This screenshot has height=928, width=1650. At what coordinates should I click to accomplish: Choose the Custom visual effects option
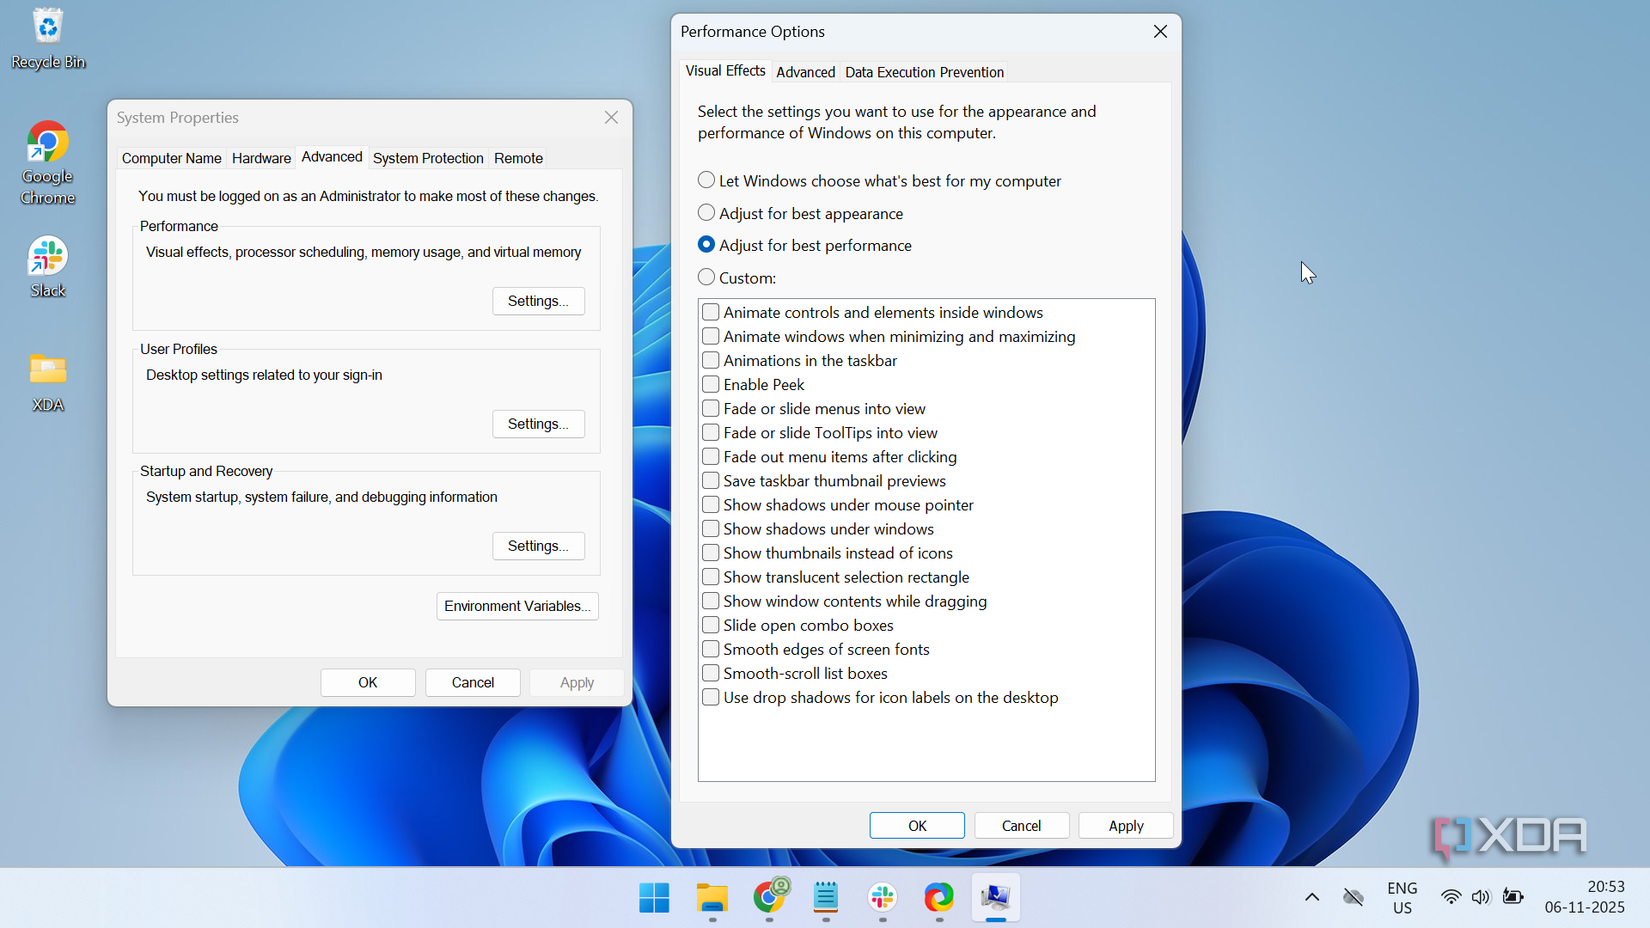click(706, 277)
